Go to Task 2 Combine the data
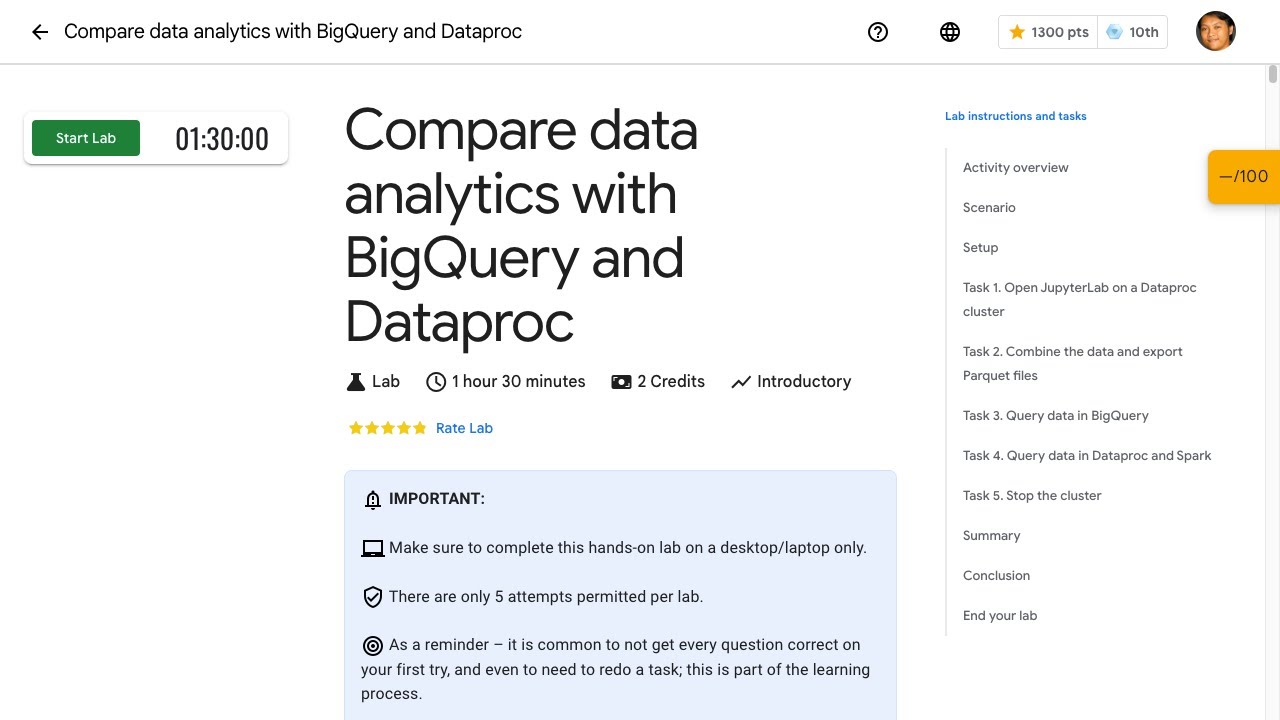Image resolution: width=1280 pixels, height=720 pixels. pyautogui.click(x=1073, y=363)
